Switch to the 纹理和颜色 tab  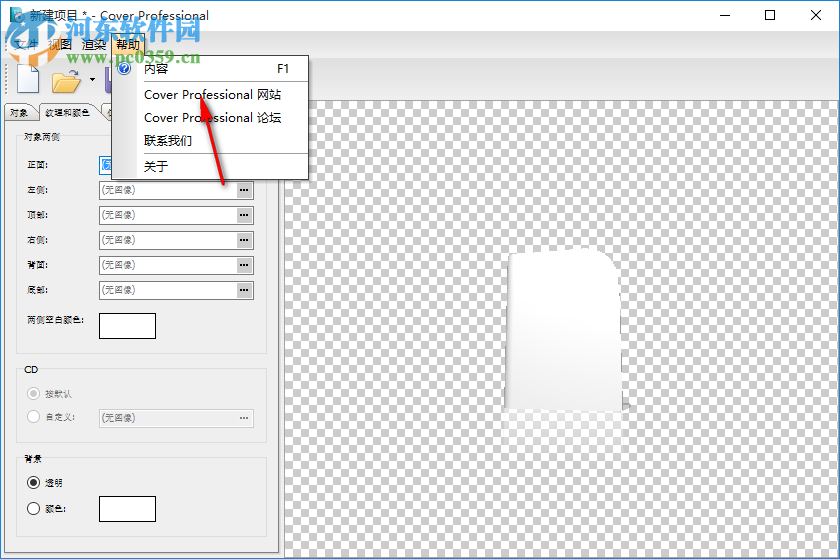(x=68, y=113)
